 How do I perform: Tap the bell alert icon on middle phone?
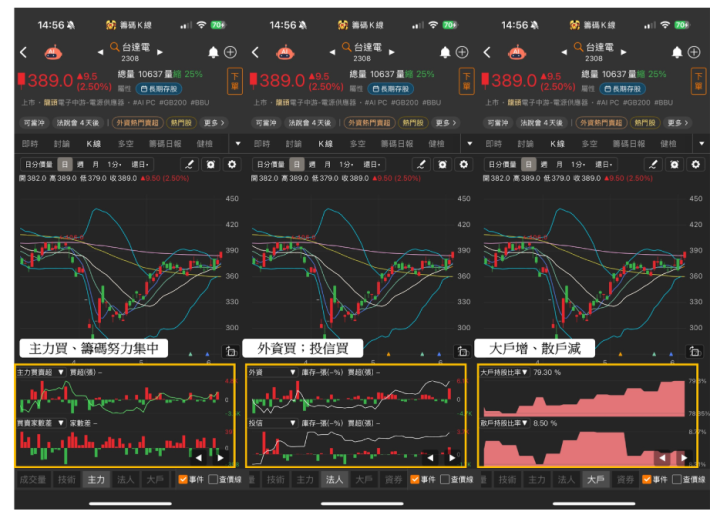pyautogui.click(x=445, y=52)
